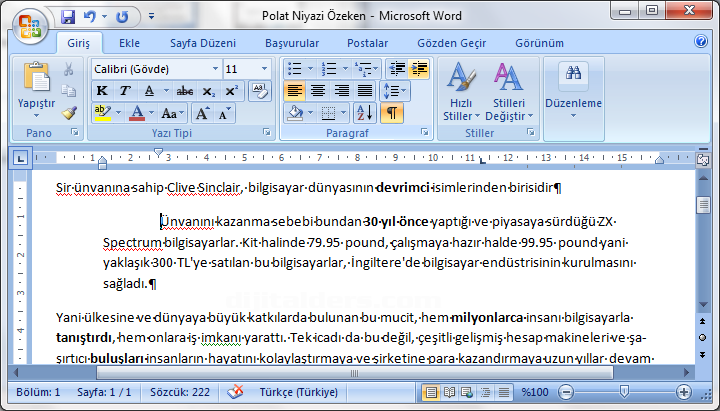Screen dimensions: 720x411
Task: Open underline style dropdown arrow
Action: (166, 91)
